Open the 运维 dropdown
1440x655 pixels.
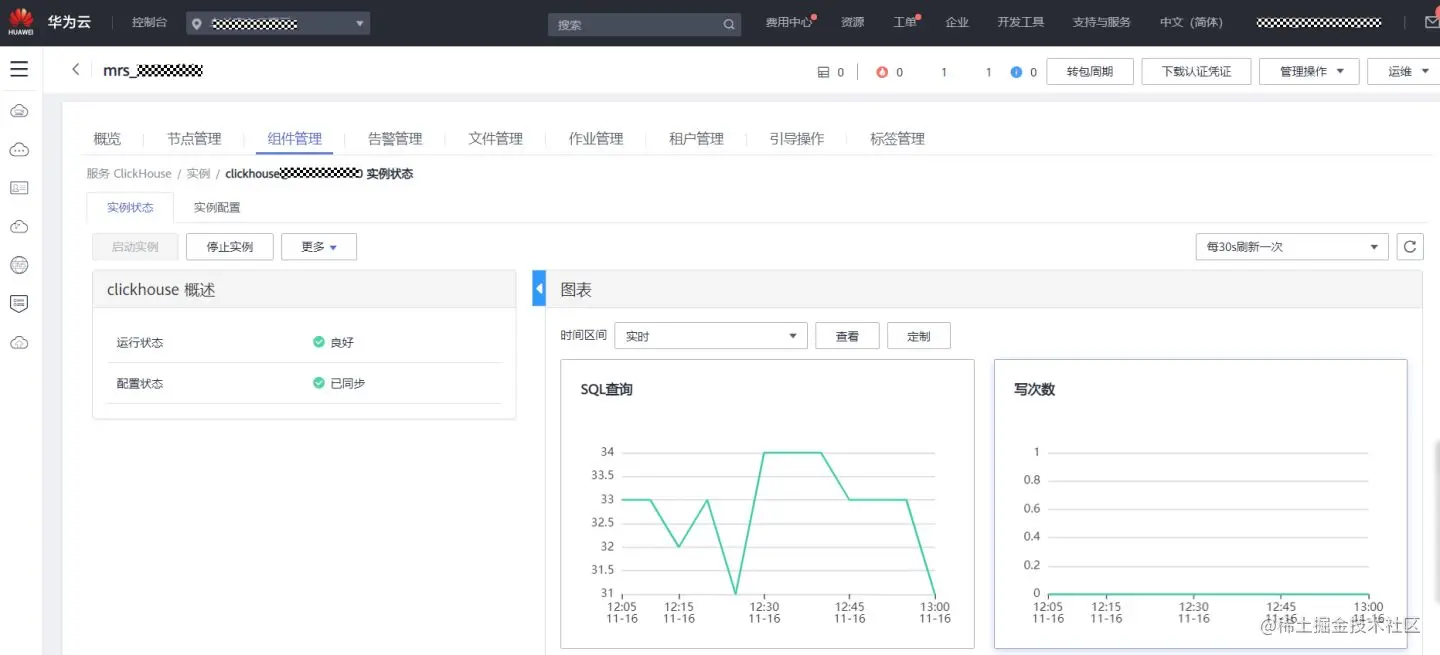1404,71
